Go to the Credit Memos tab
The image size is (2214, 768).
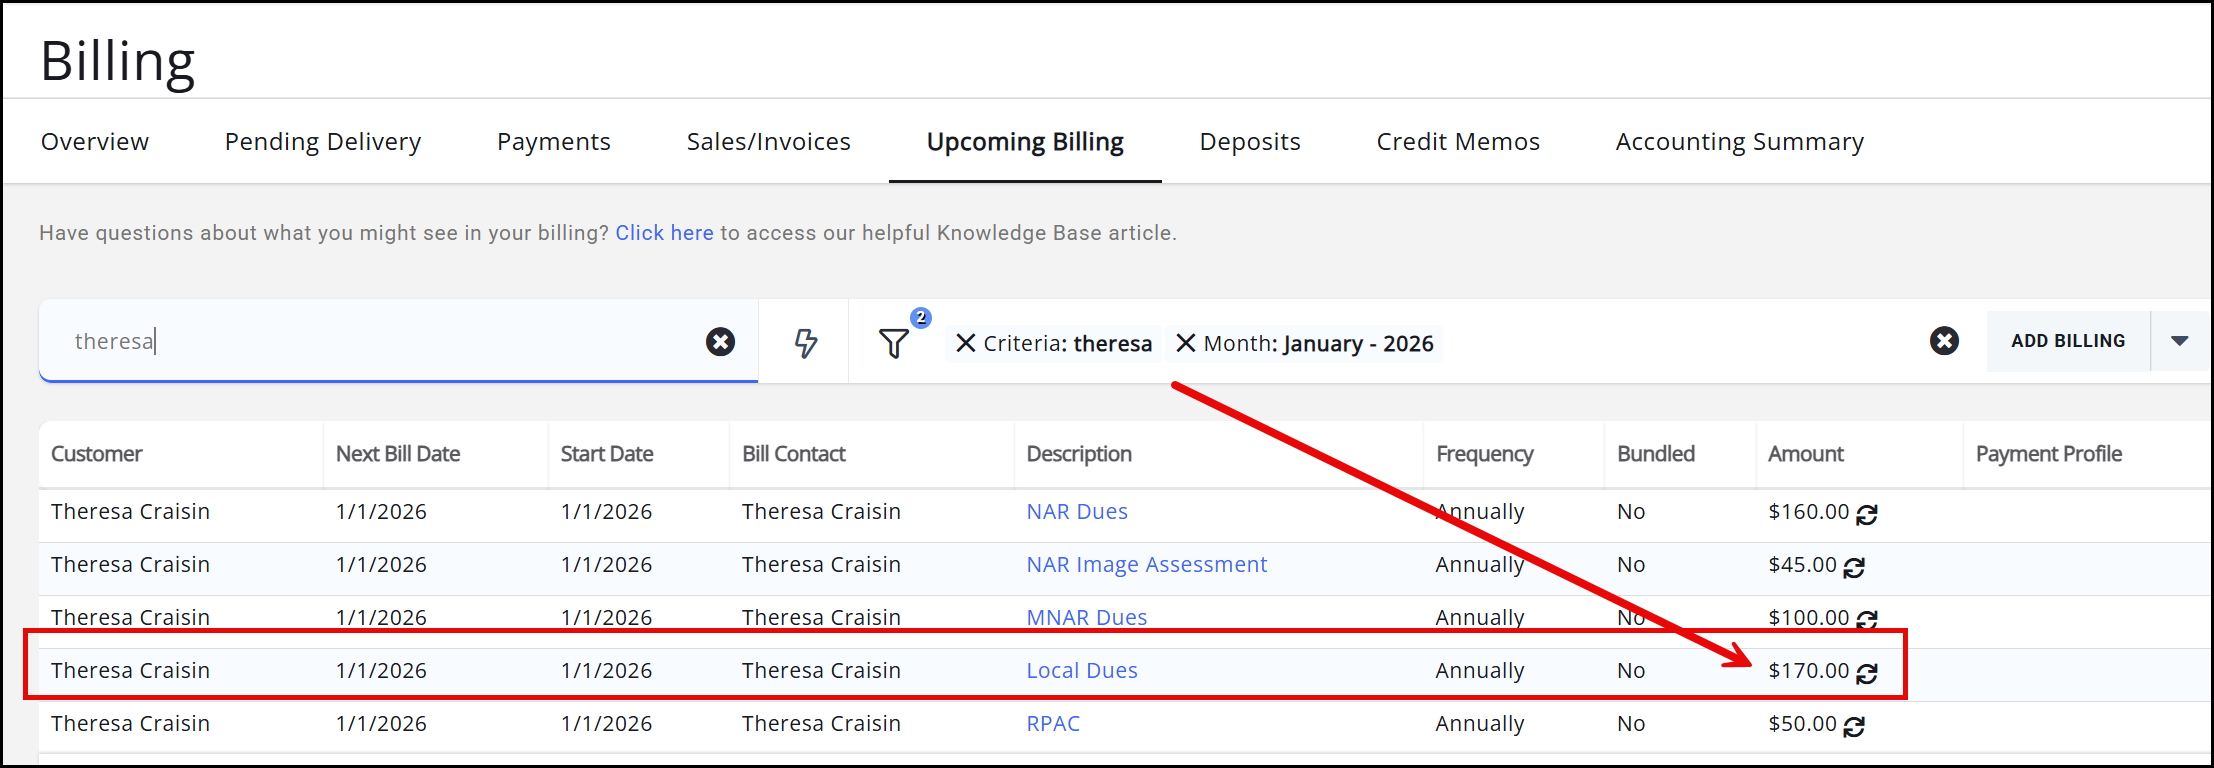coord(1457,142)
